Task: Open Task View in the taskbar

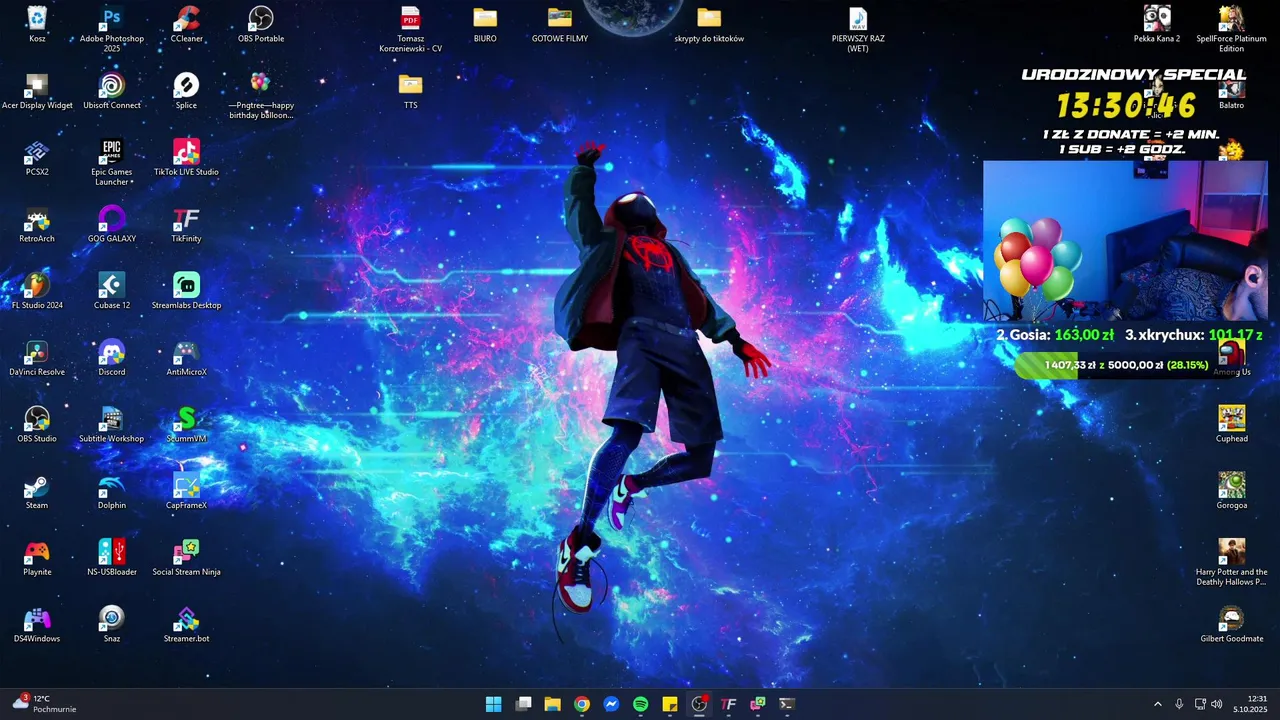Action: click(523, 704)
